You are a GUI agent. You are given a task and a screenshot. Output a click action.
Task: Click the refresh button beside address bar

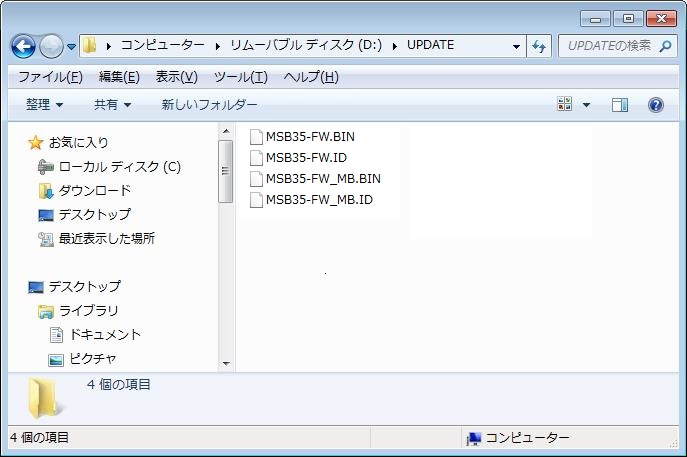[541, 46]
